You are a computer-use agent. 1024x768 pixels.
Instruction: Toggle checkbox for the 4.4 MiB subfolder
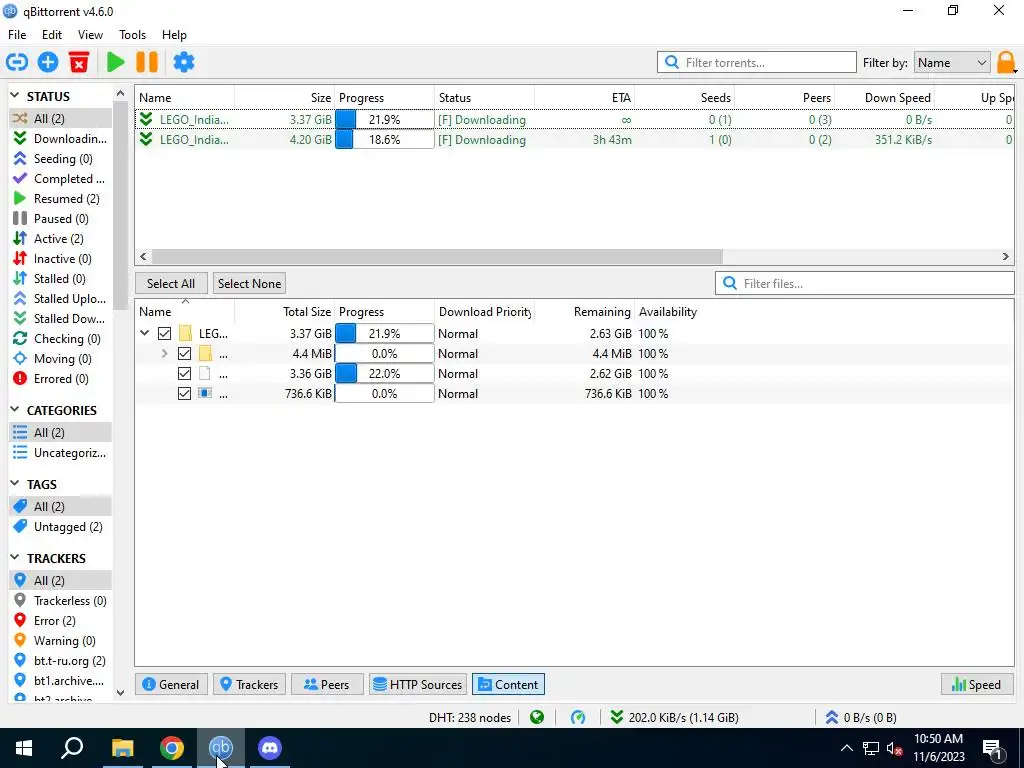(x=184, y=354)
